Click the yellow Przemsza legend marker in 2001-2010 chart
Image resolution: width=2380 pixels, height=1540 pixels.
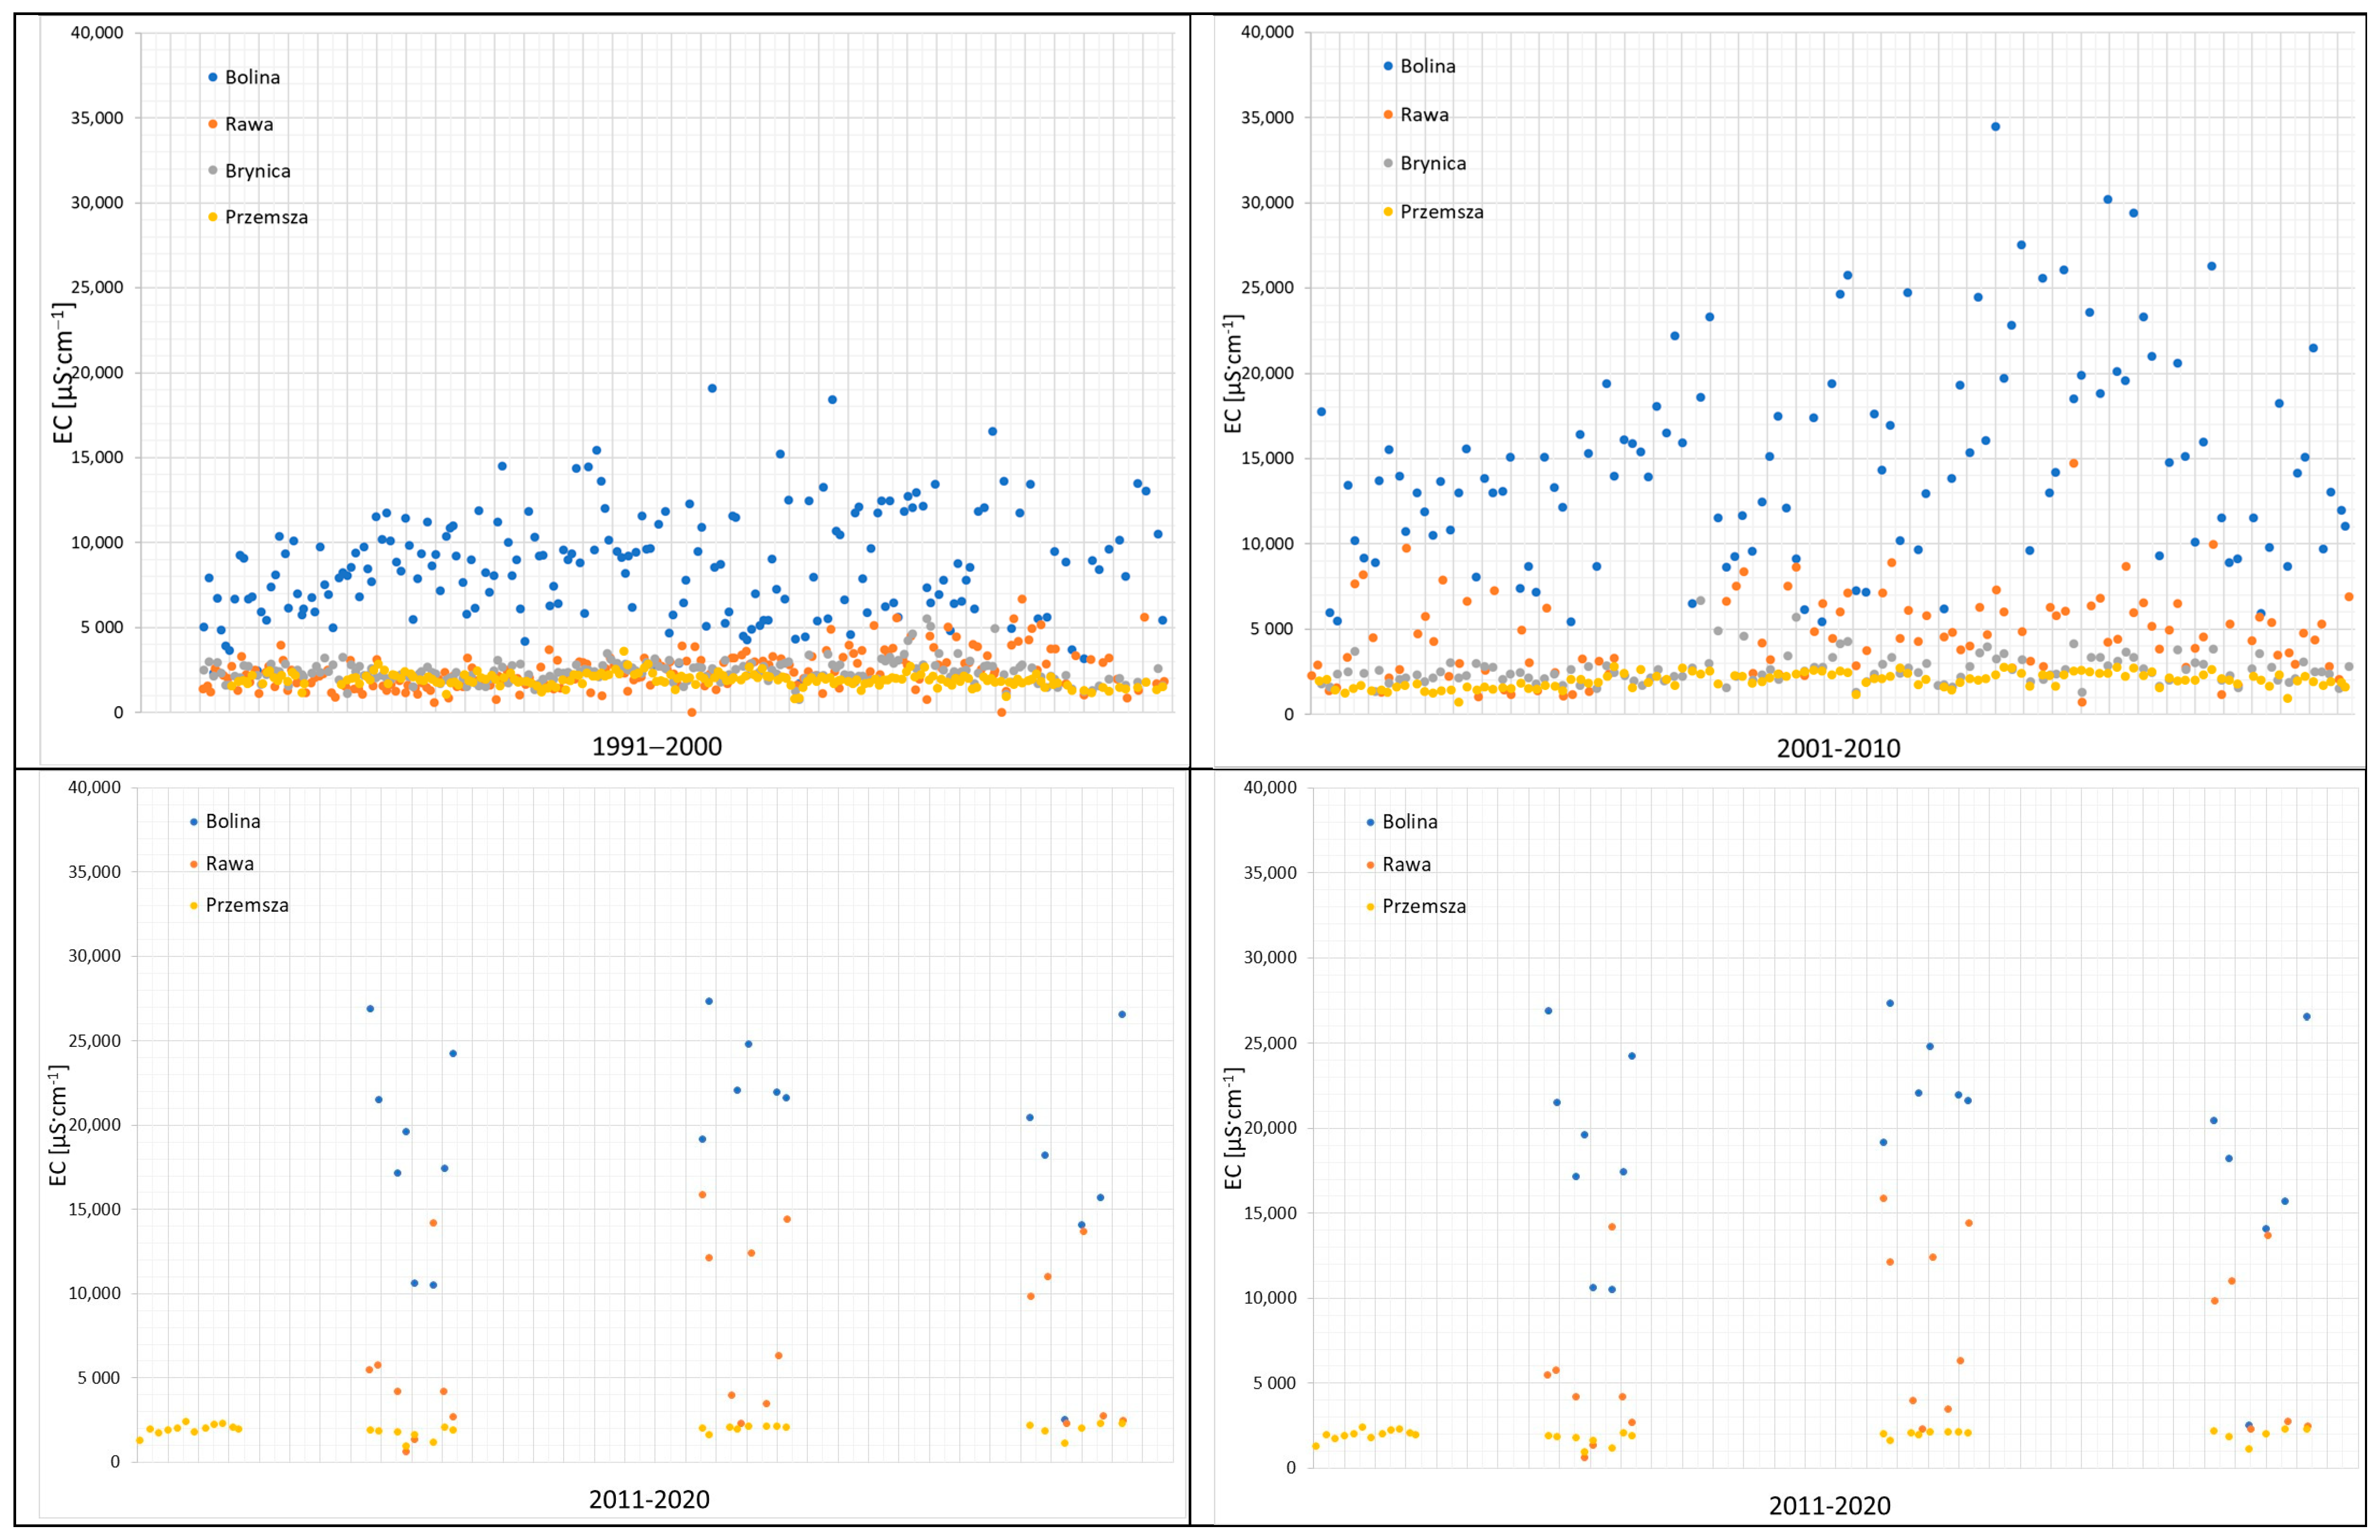[x=1388, y=212]
